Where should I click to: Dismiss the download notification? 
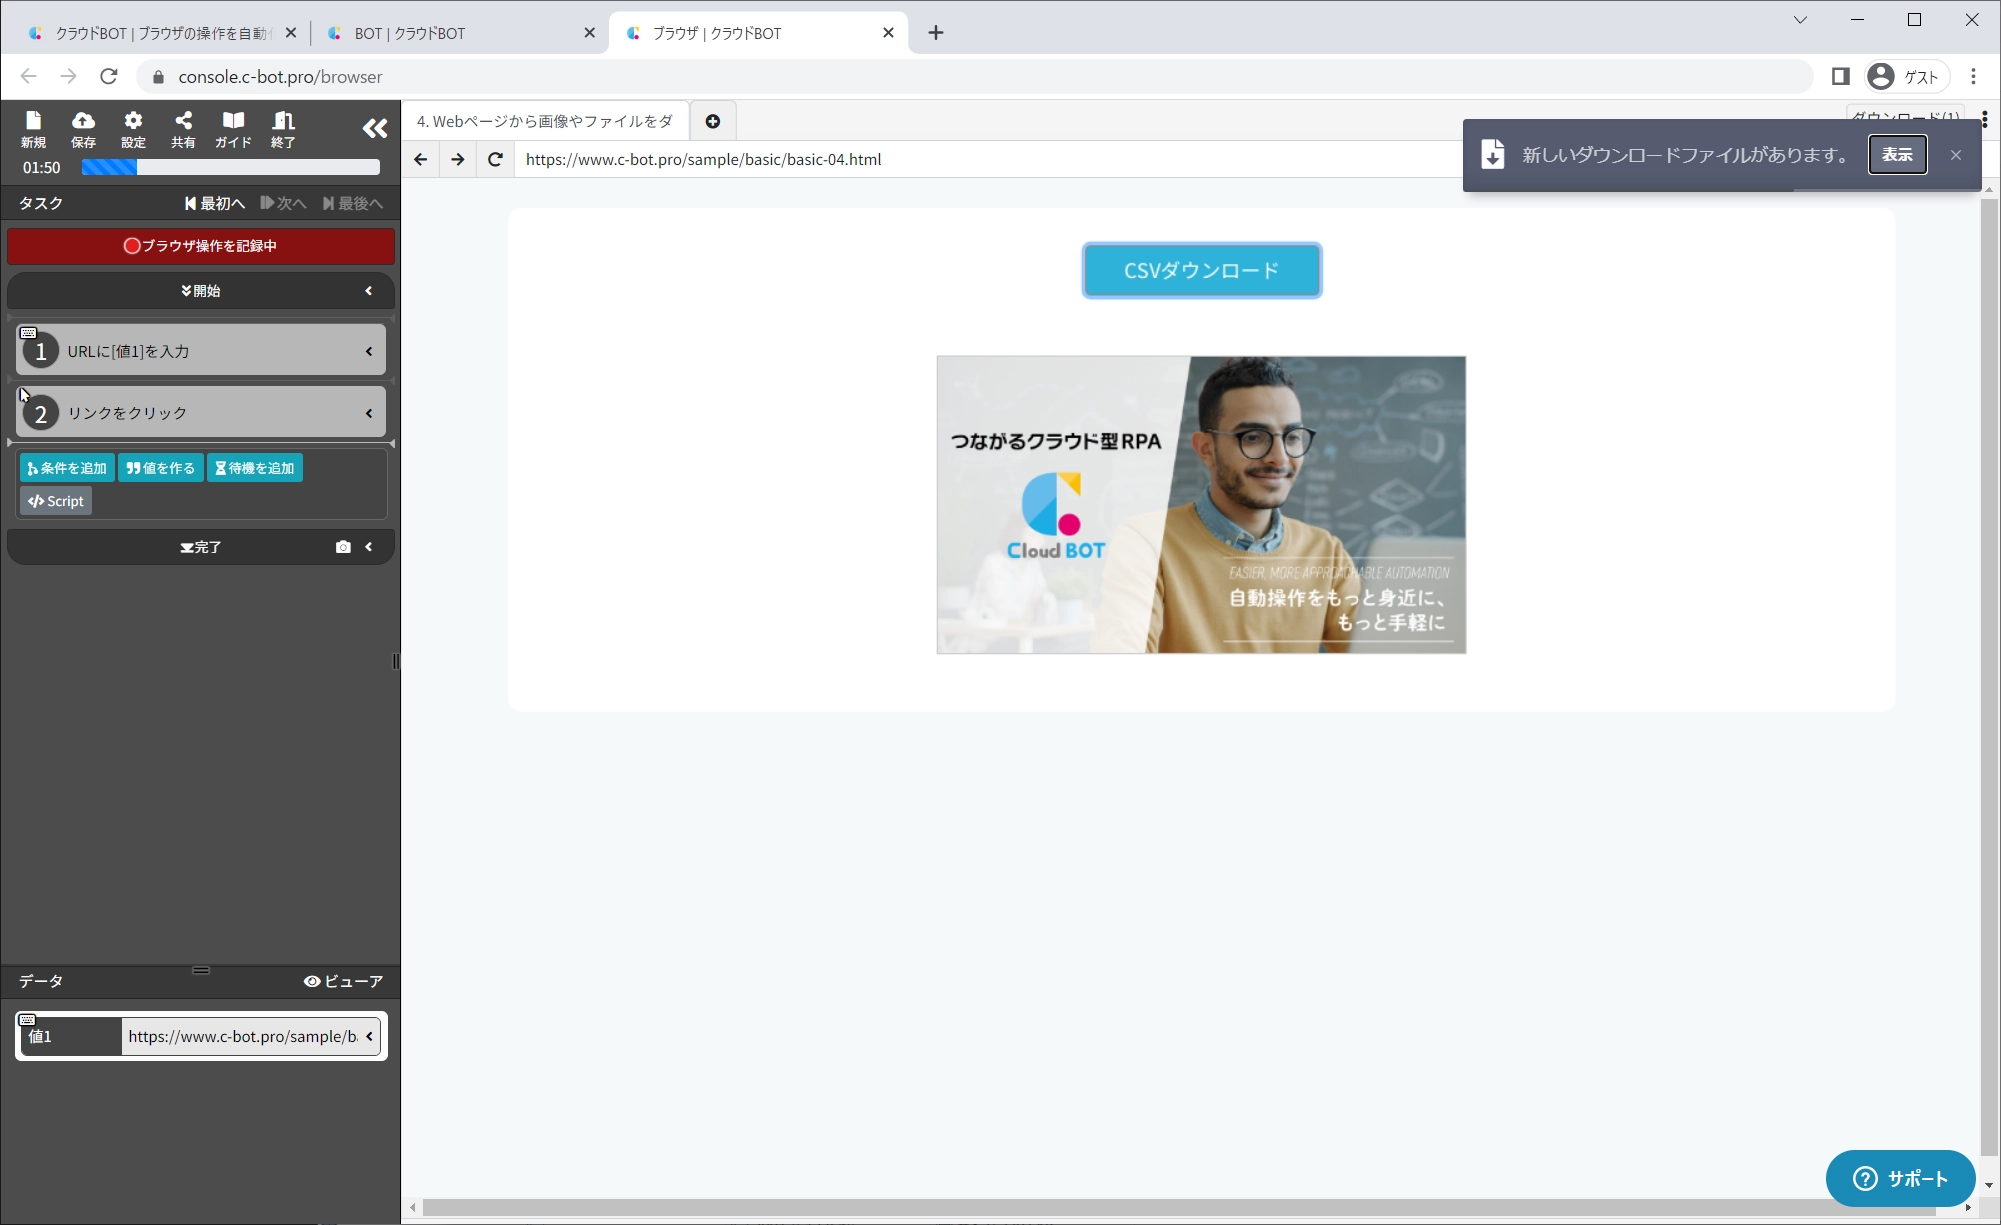click(1955, 155)
